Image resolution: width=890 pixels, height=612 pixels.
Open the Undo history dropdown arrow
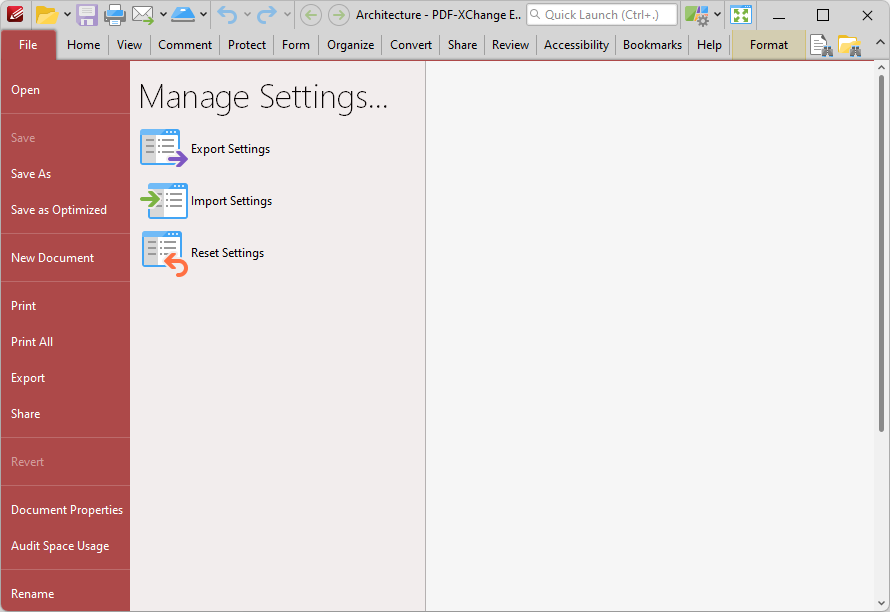[247, 15]
